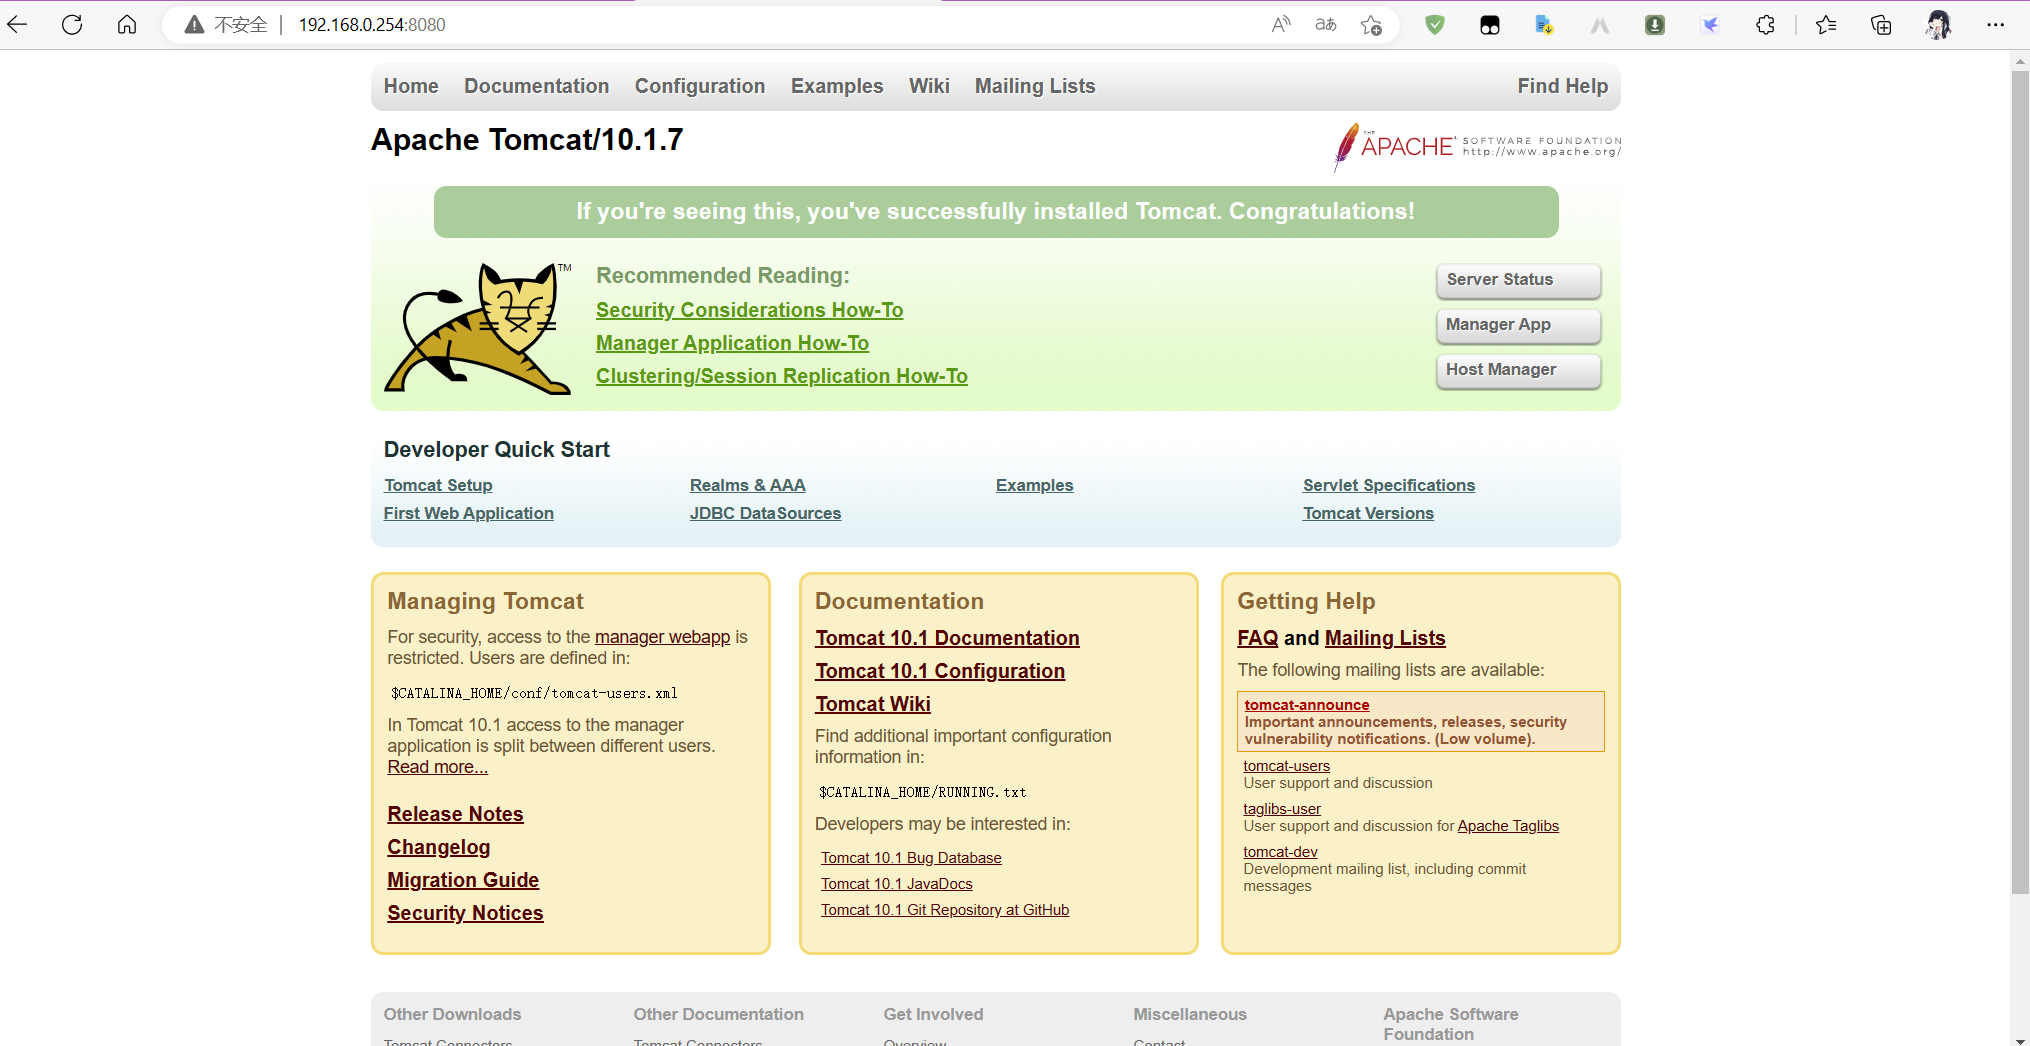
Task: Open the Configuration nav item
Action: (x=700, y=86)
